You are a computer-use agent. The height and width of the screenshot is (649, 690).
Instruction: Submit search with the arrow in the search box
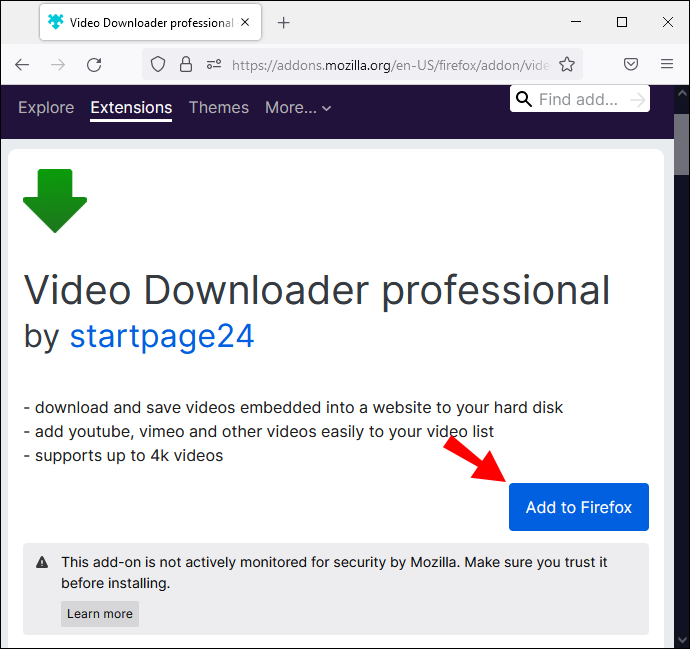click(x=637, y=100)
